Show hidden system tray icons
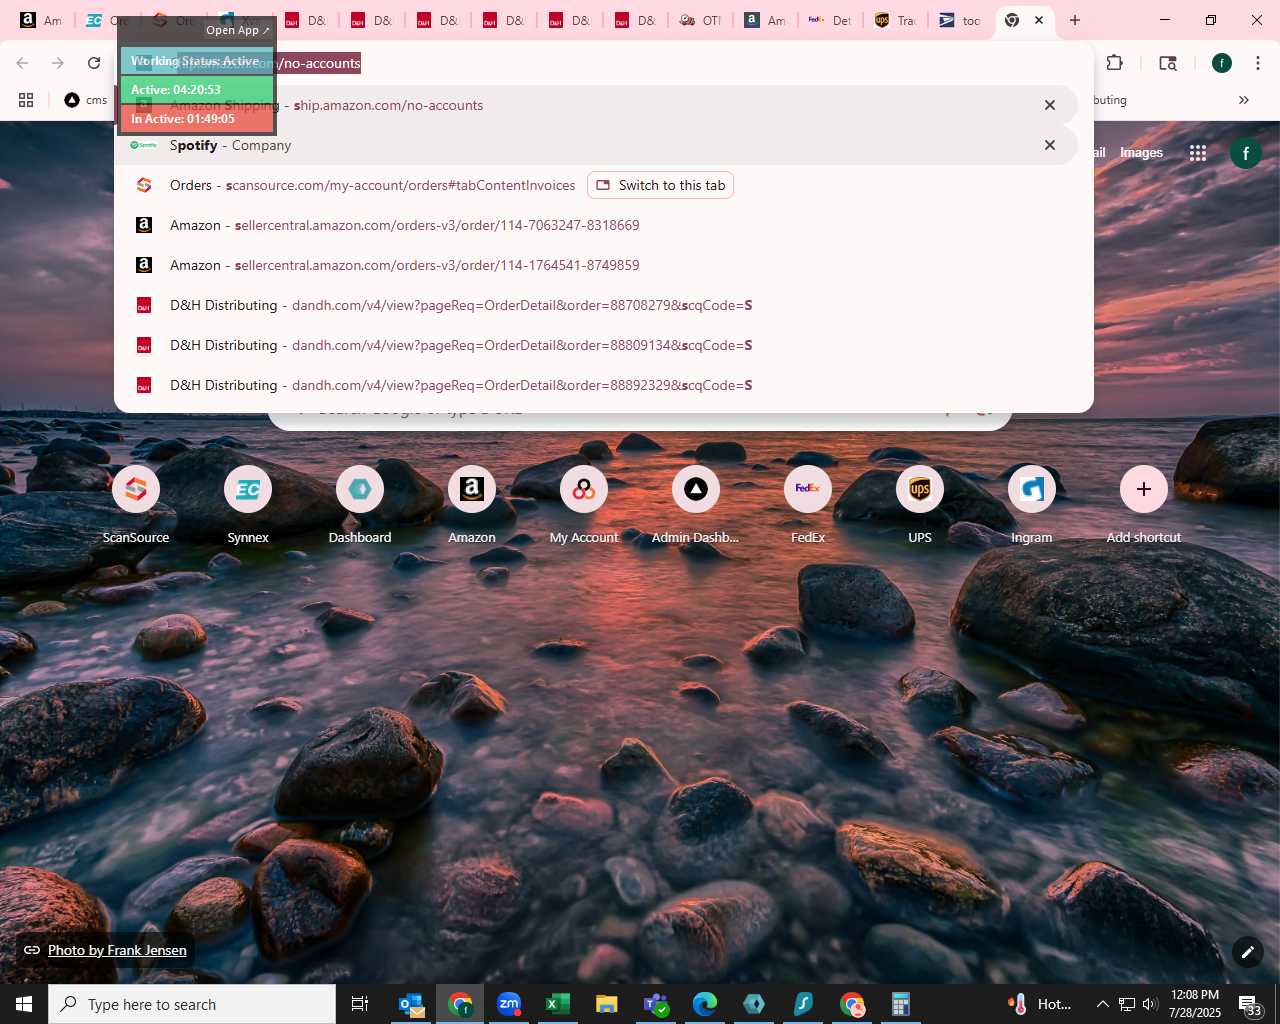The height and width of the screenshot is (1024, 1280). click(x=1102, y=1004)
